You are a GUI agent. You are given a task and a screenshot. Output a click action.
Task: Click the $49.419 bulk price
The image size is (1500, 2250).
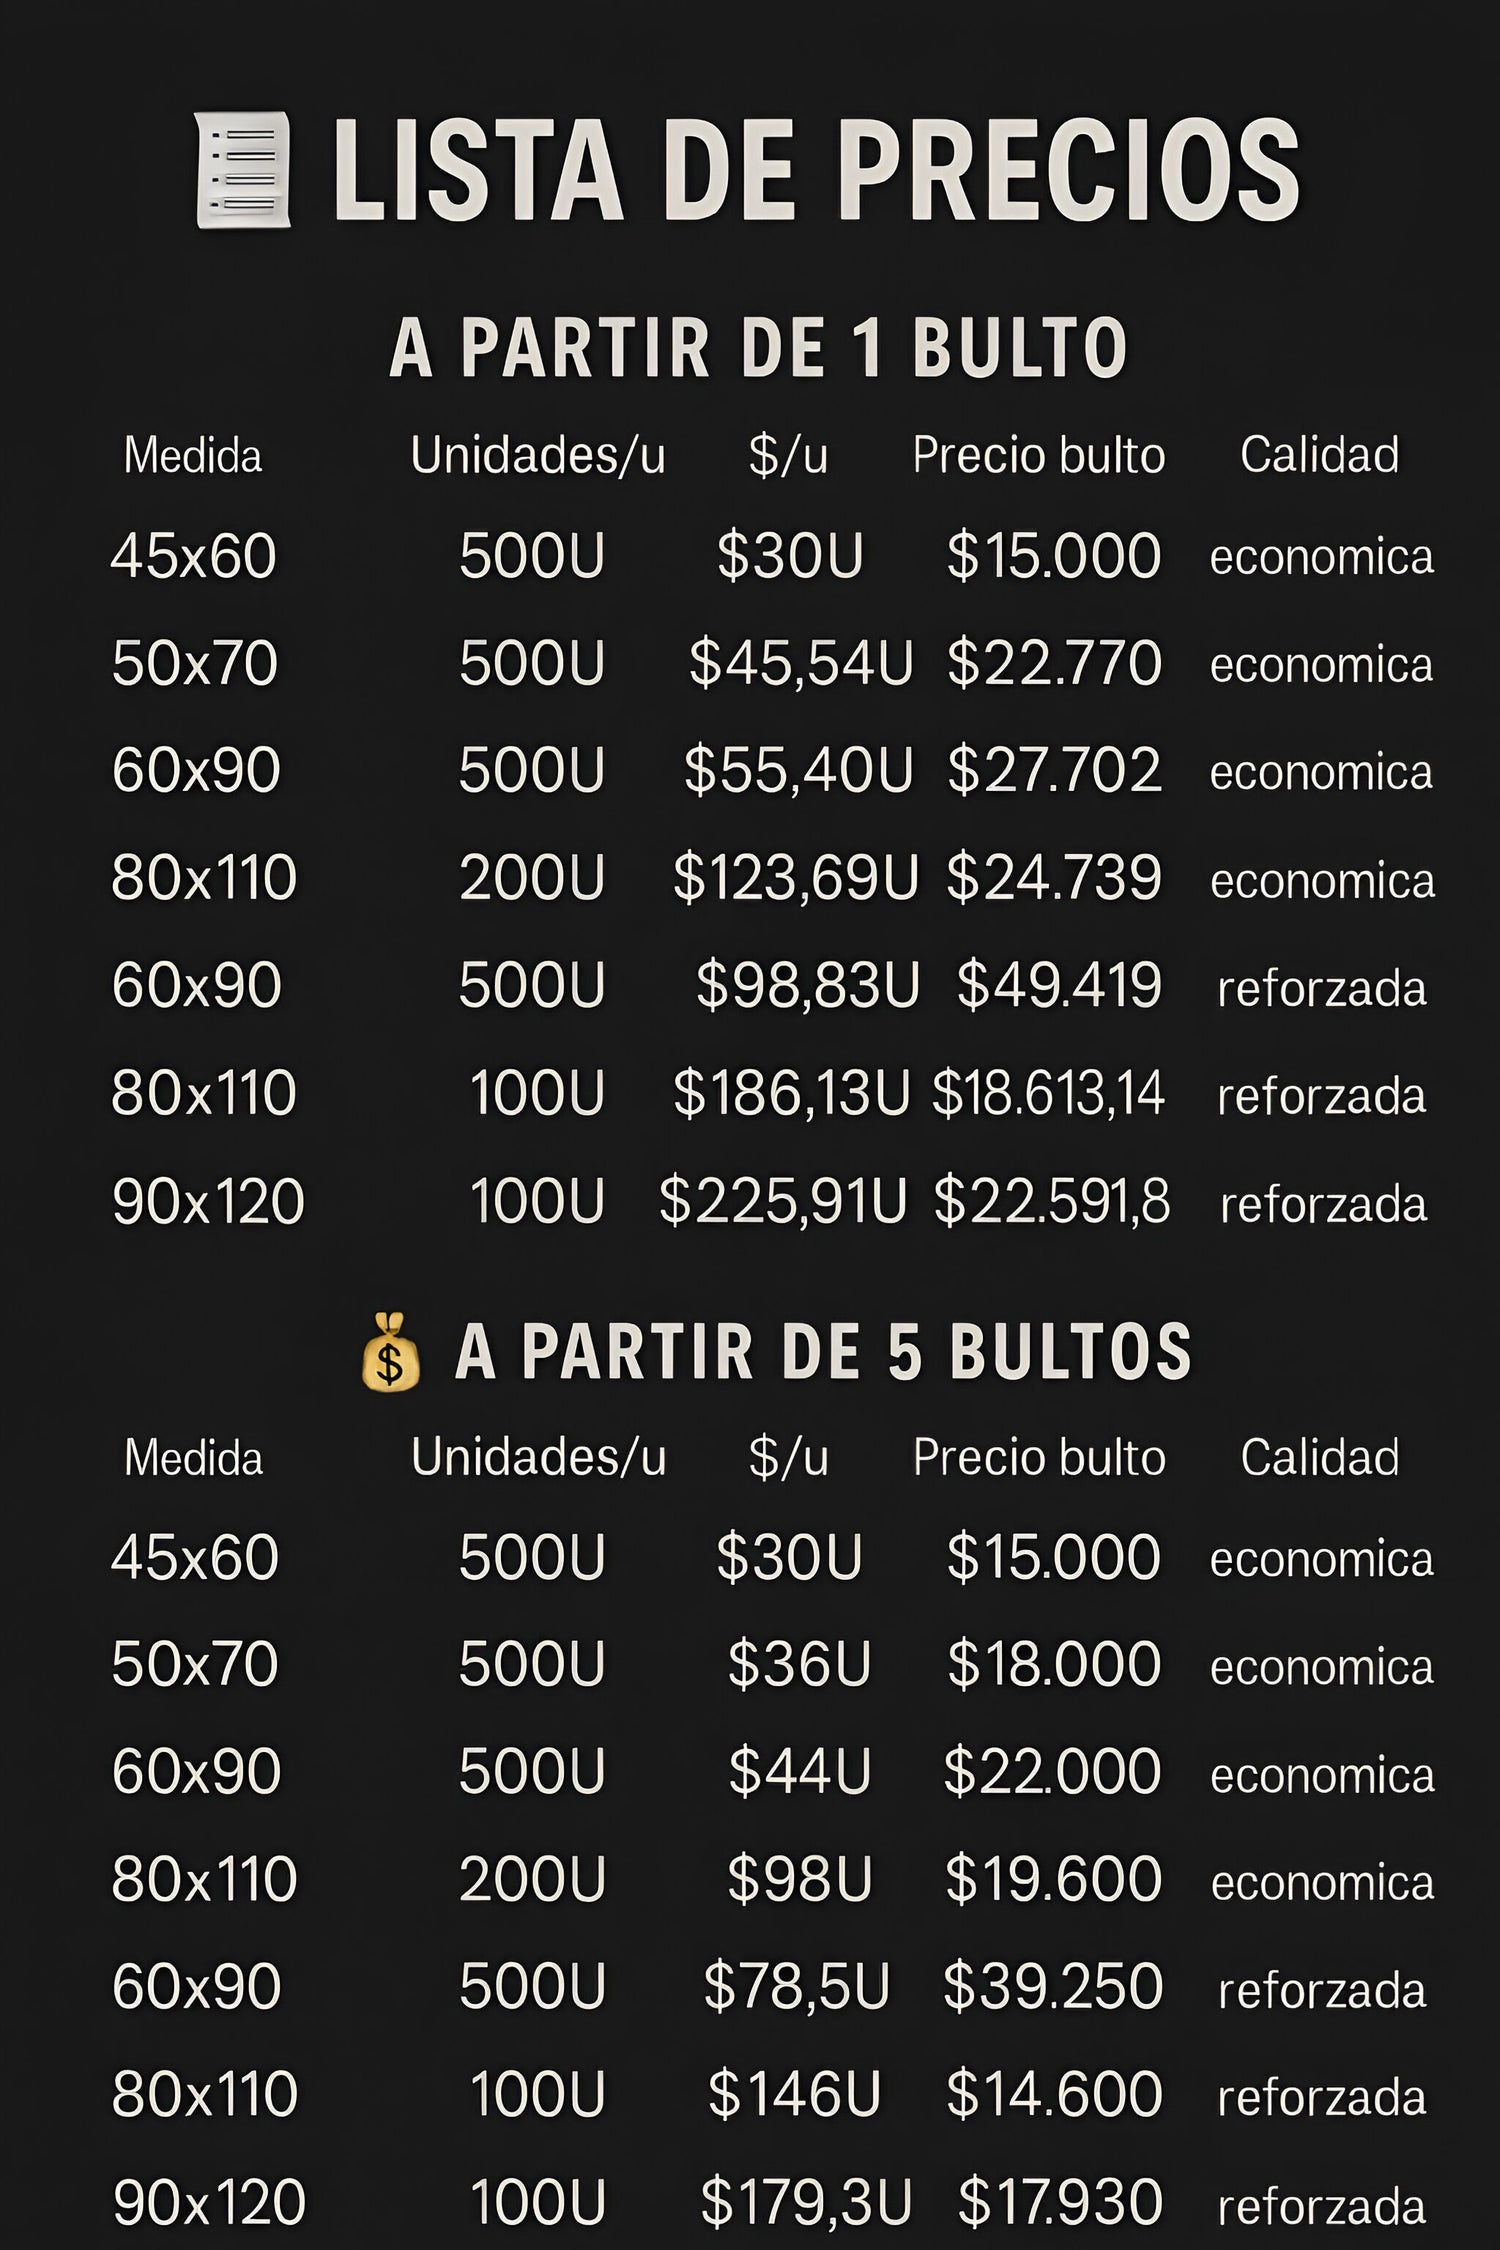(x=1059, y=985)
